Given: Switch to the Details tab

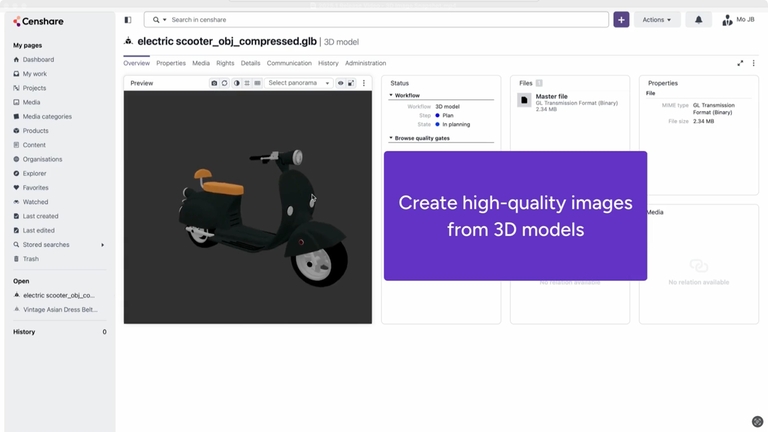Looking at the screenshot, I should (x=250, y=63).
